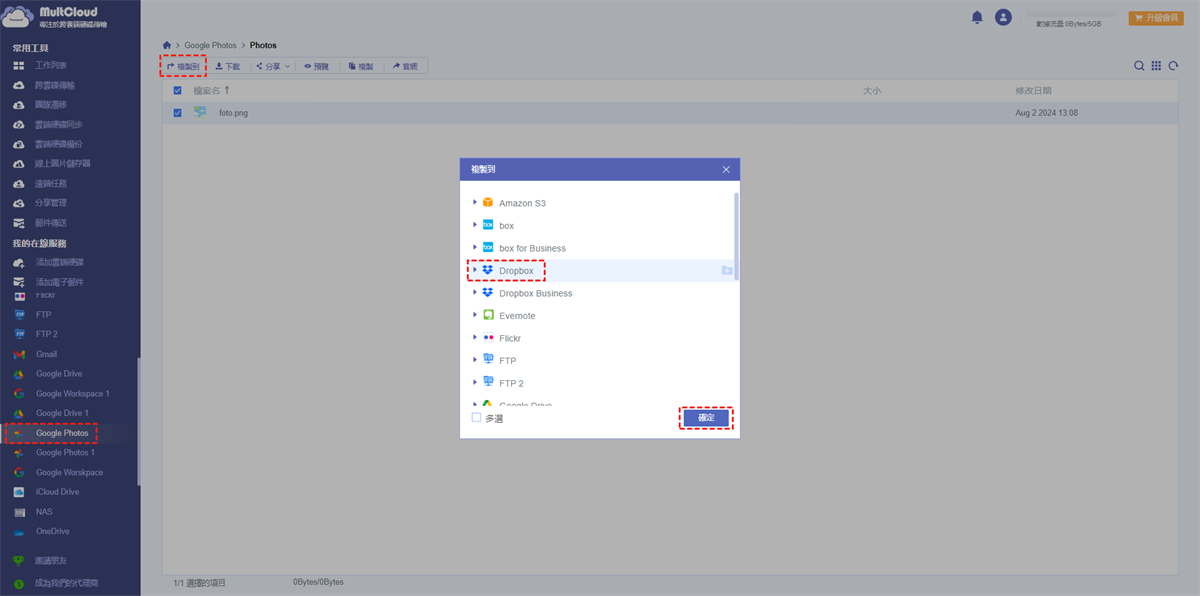Image resolution: width=1200 pixels, height=596 pixels.
Task: Expand the FTP tree node
Action: (x=475, y=360)
